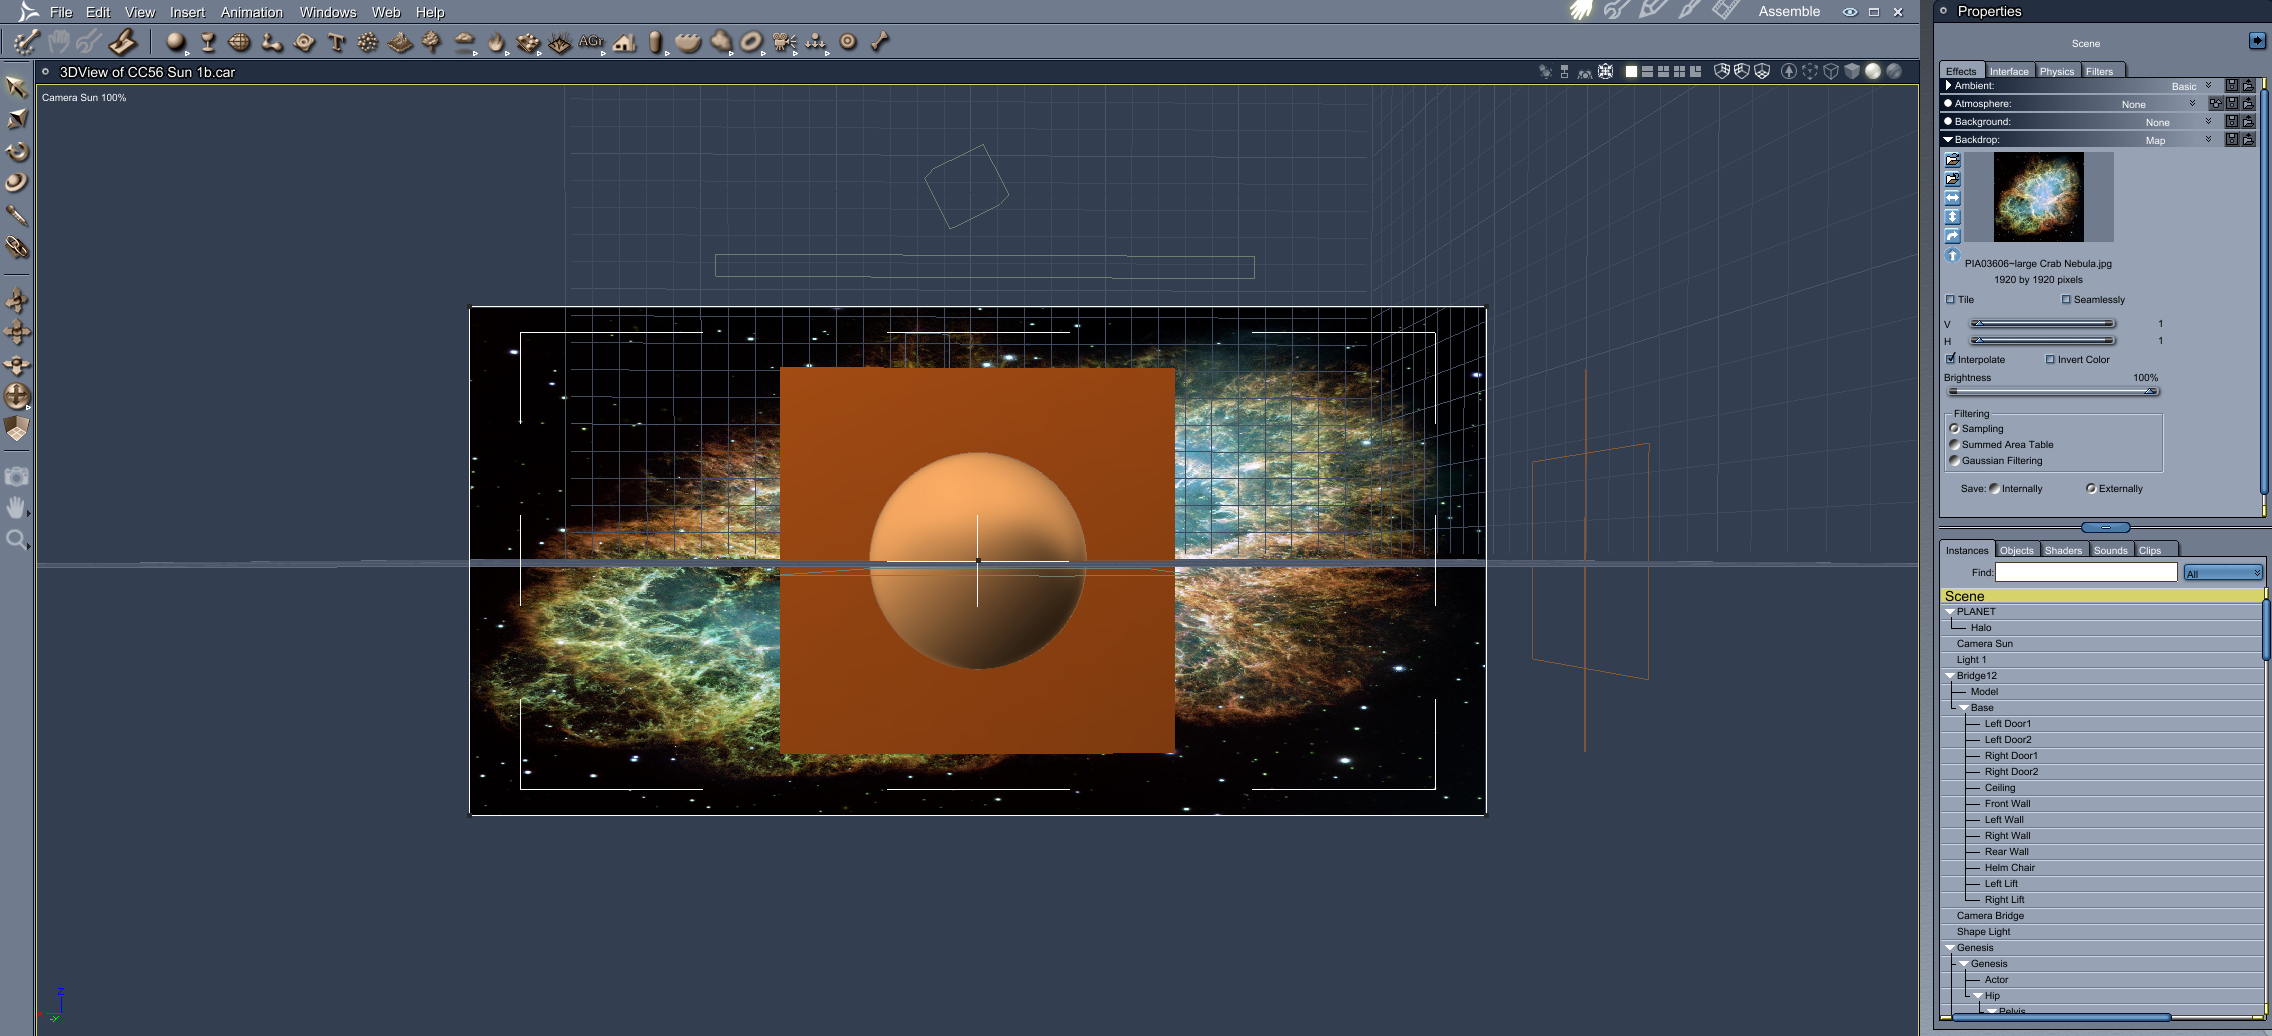Screen dimensions: 2272x1036
Task: Click the H tiling slider
Action: pyautogui.click(x=2043, y=340)
